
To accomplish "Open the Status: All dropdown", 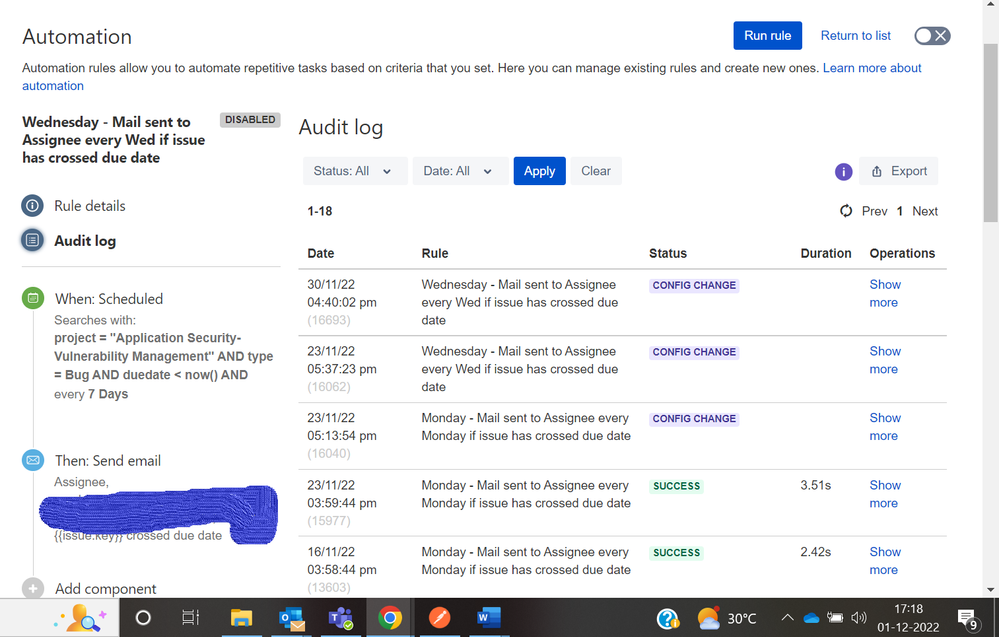I will coord(355,171).
